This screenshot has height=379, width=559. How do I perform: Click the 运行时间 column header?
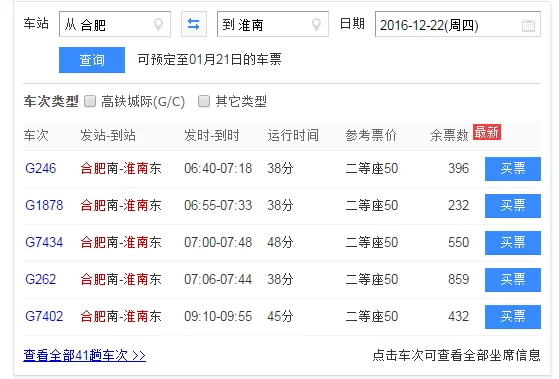(x=293, y=135)
